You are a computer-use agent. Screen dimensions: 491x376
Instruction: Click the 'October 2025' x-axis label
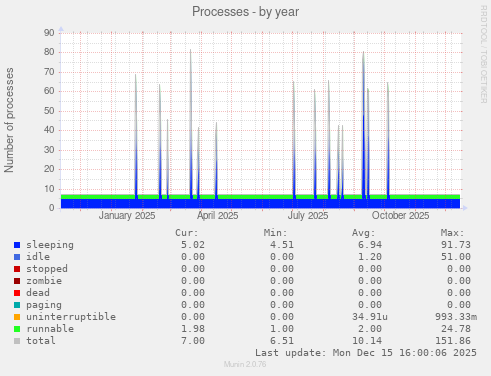tap(400, 216)
